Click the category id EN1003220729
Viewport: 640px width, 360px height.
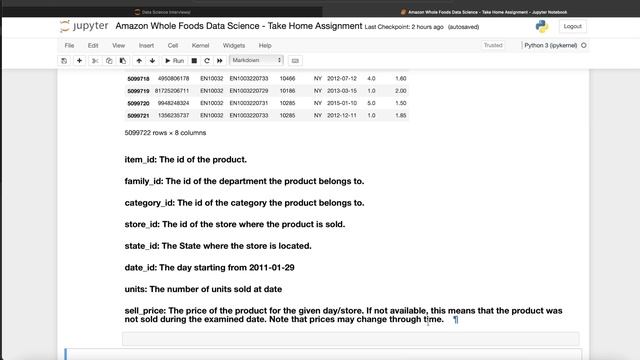click(249, 91)
